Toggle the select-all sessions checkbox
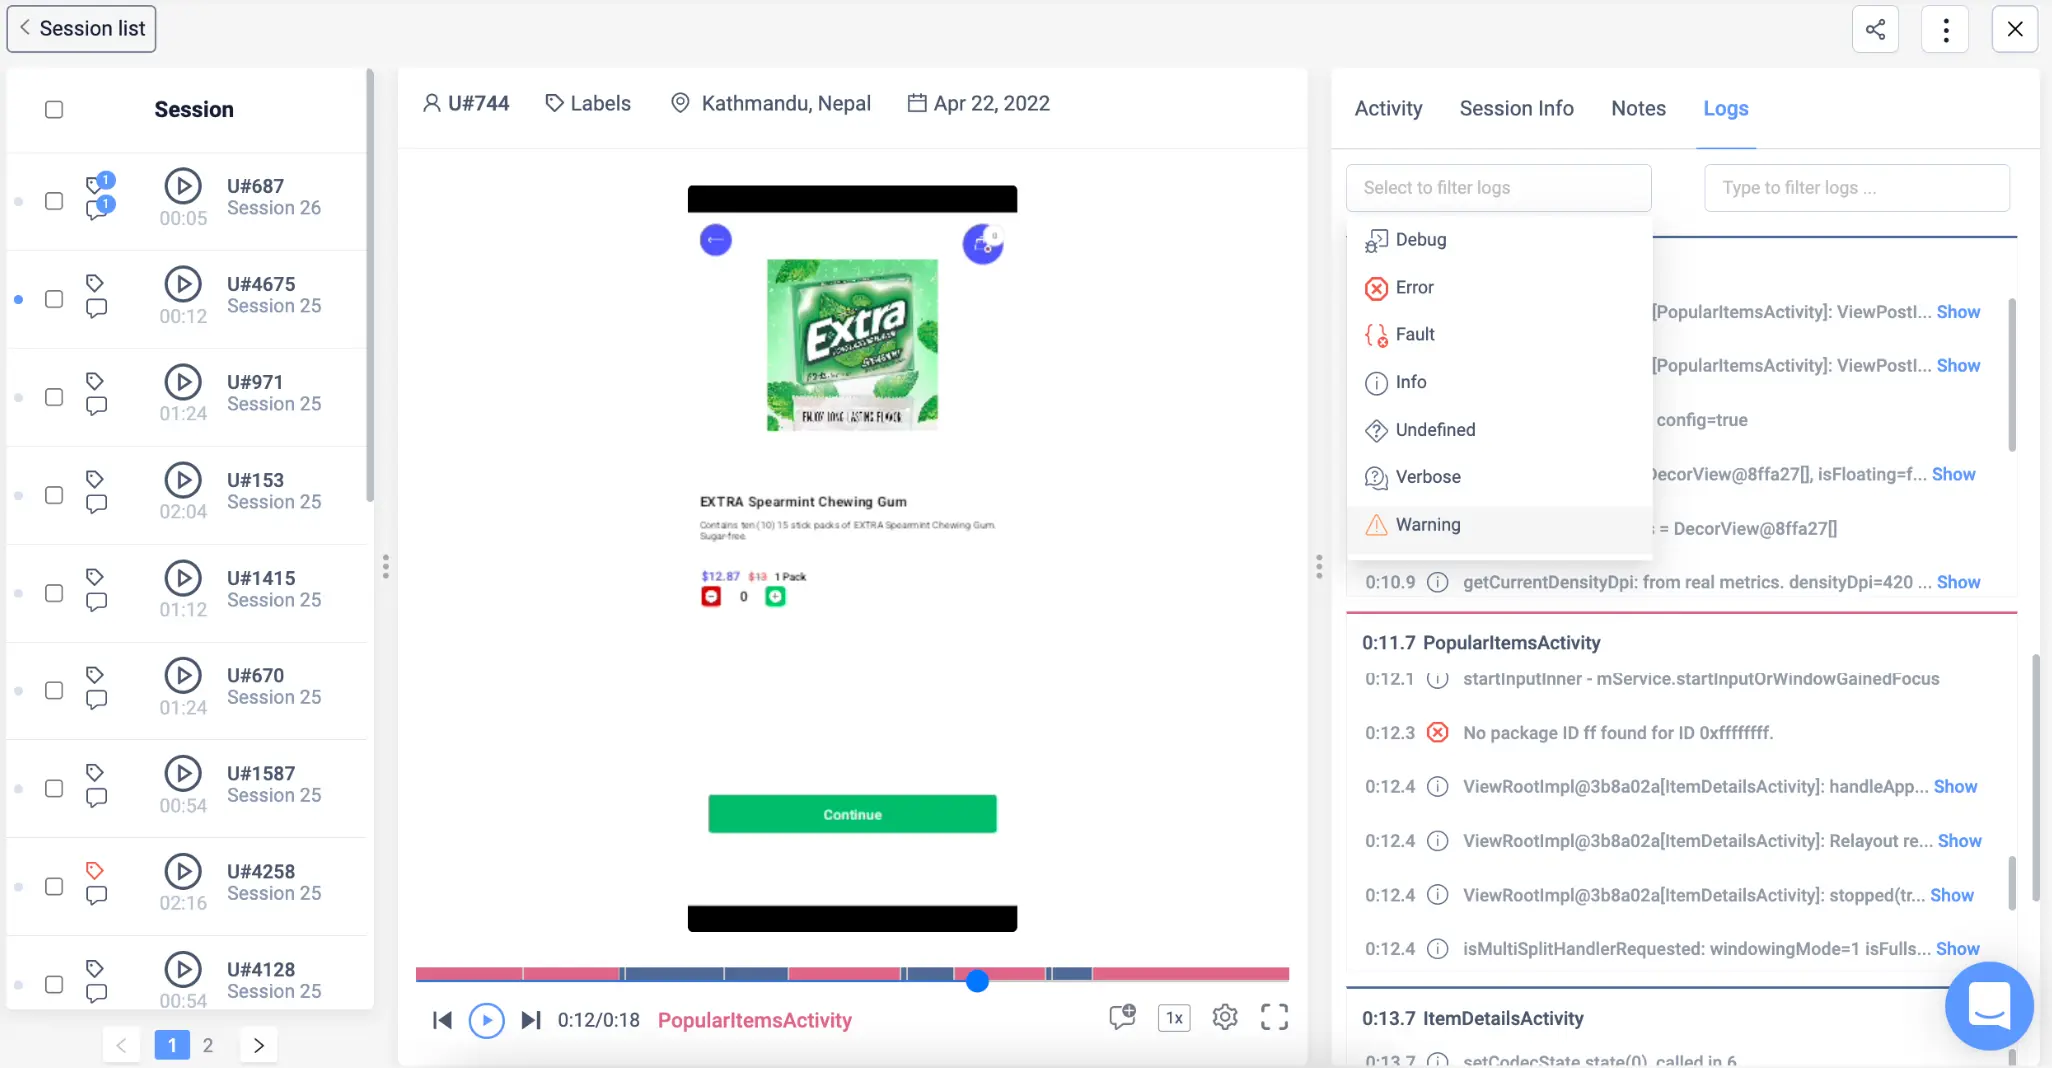The width and height of the screenshot is (2052, 1068). point(54,109)
